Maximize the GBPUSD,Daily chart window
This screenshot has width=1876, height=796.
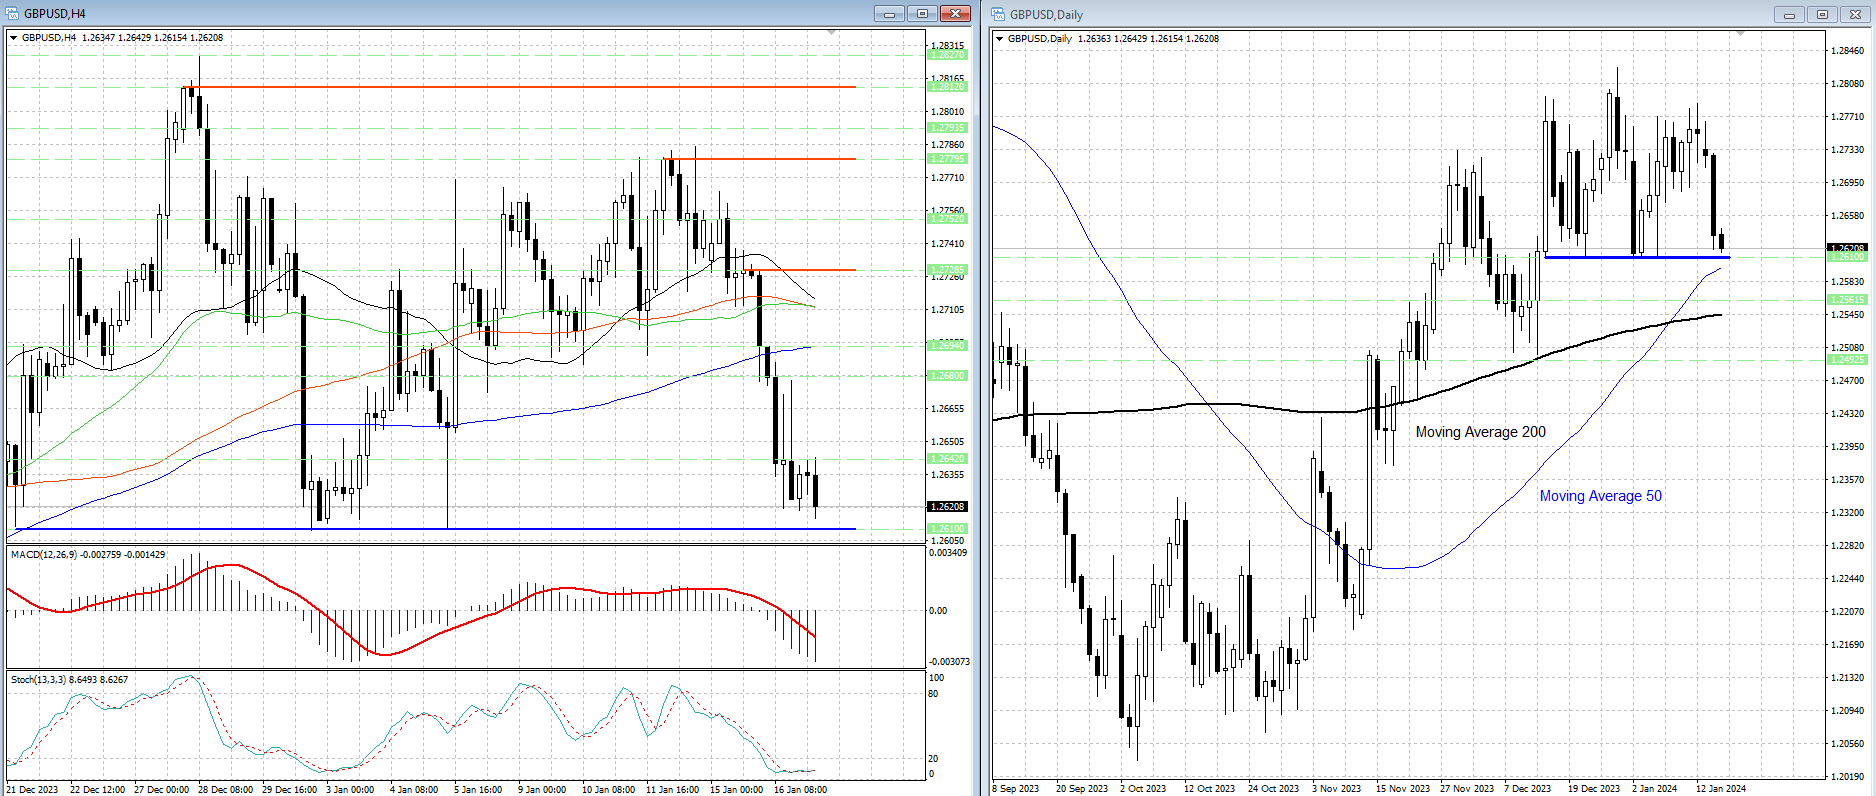click(1822, 14)
